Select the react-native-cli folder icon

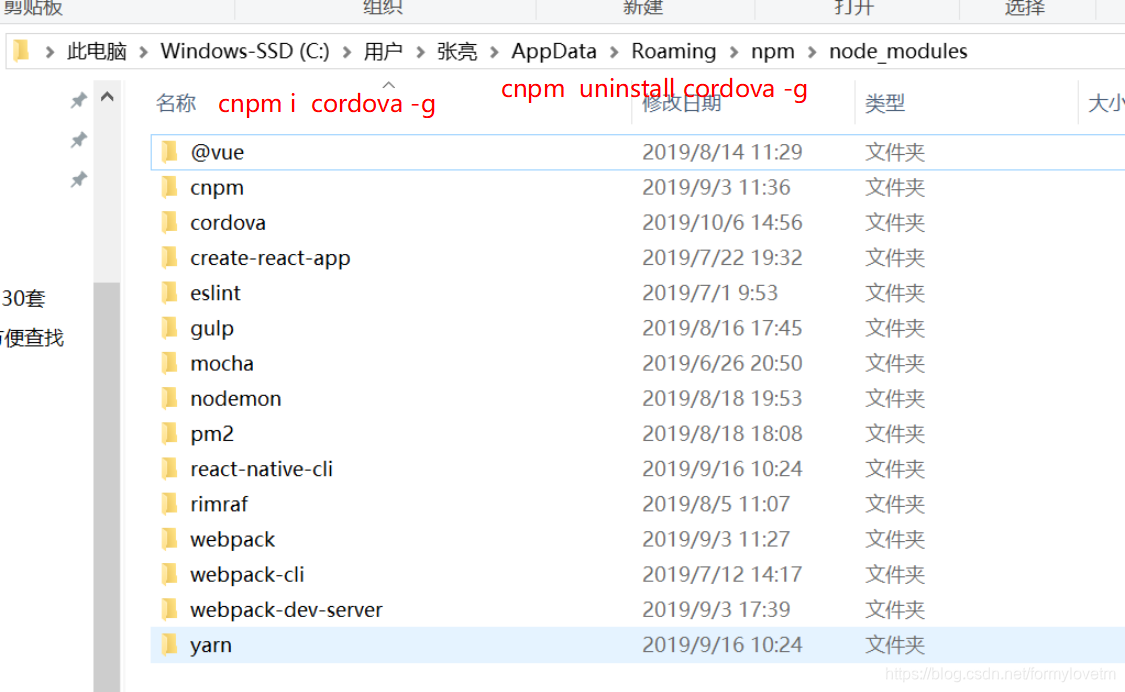coord(170,468)
